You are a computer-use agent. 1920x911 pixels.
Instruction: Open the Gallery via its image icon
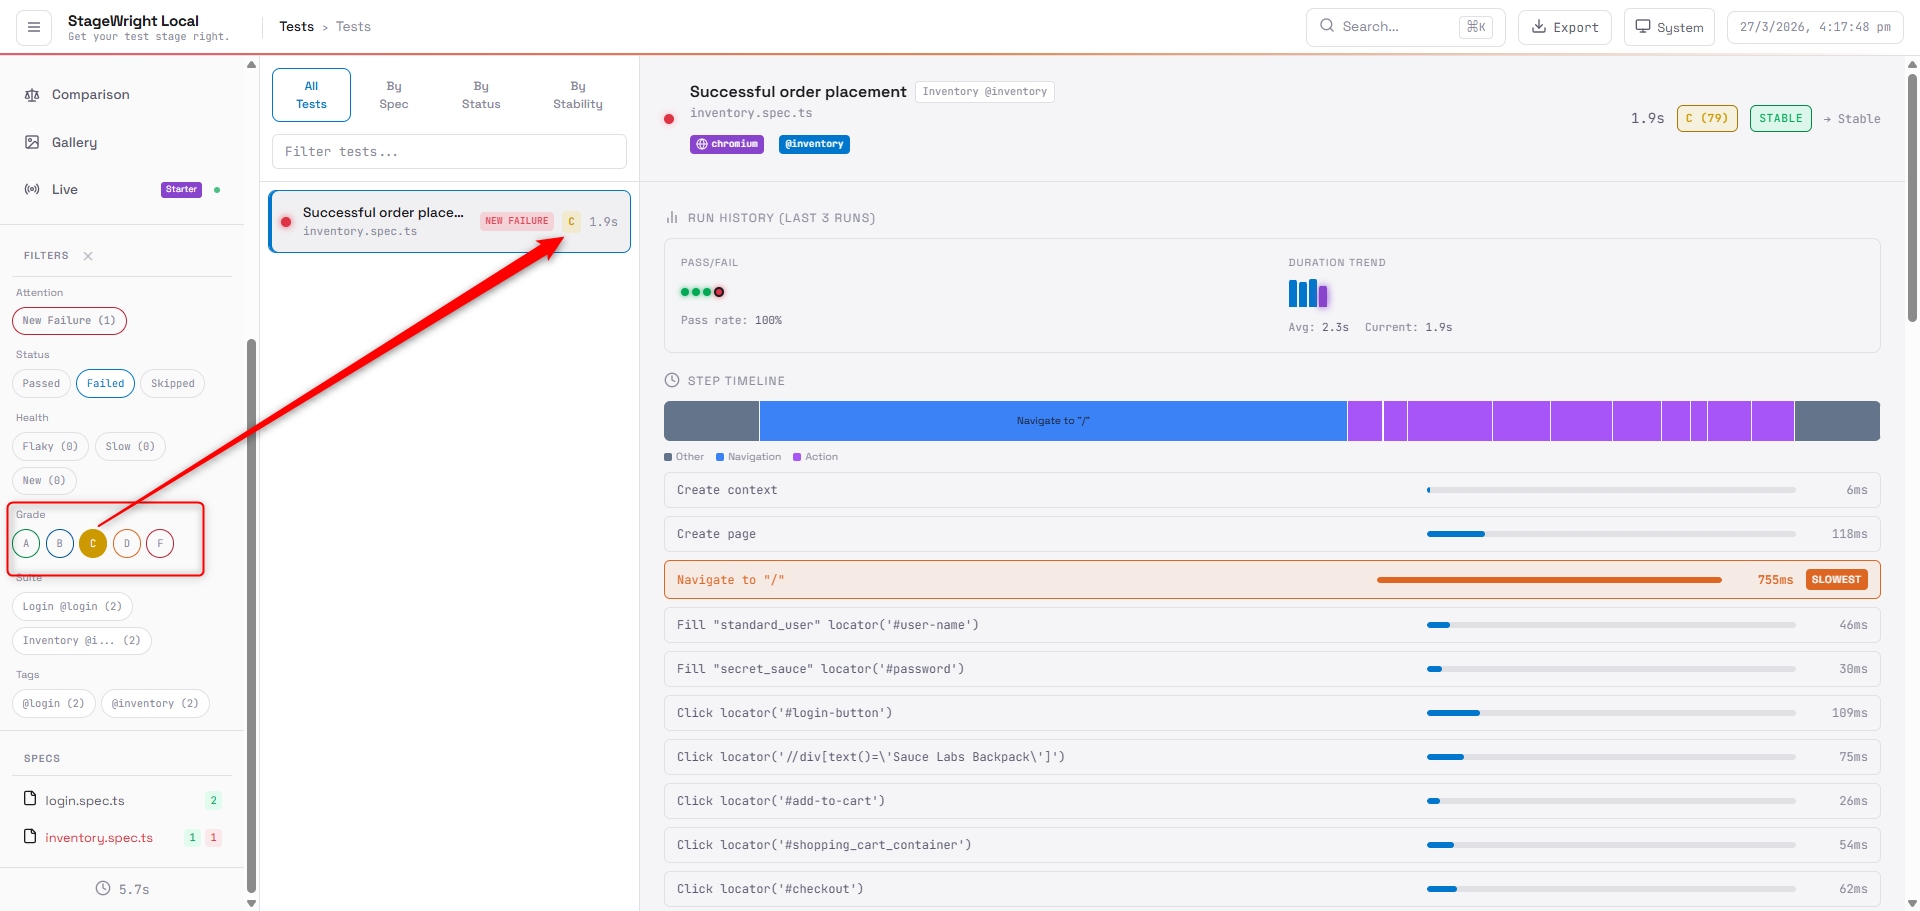pyautogui.click(x=31, y=142)
